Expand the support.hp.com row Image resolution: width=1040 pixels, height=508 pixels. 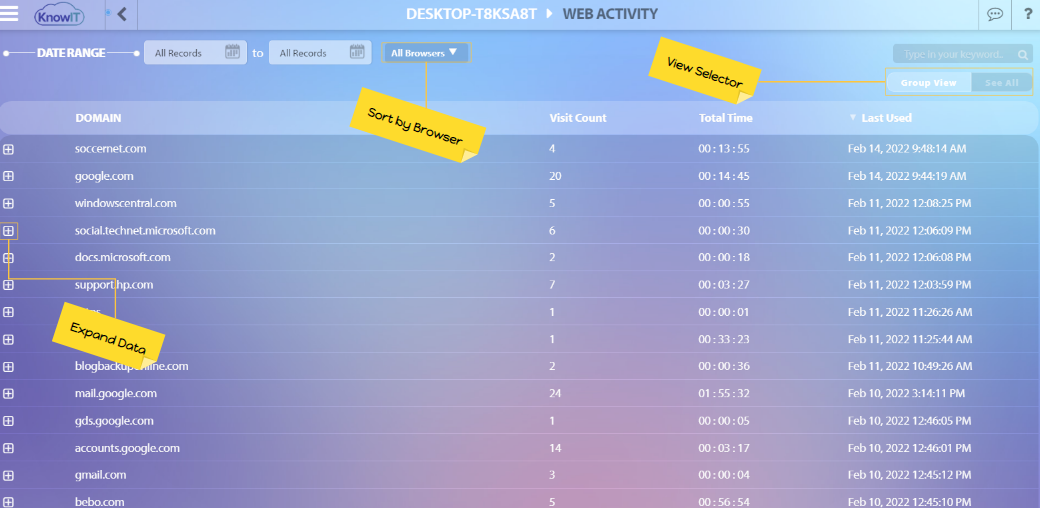click(8, 285)
